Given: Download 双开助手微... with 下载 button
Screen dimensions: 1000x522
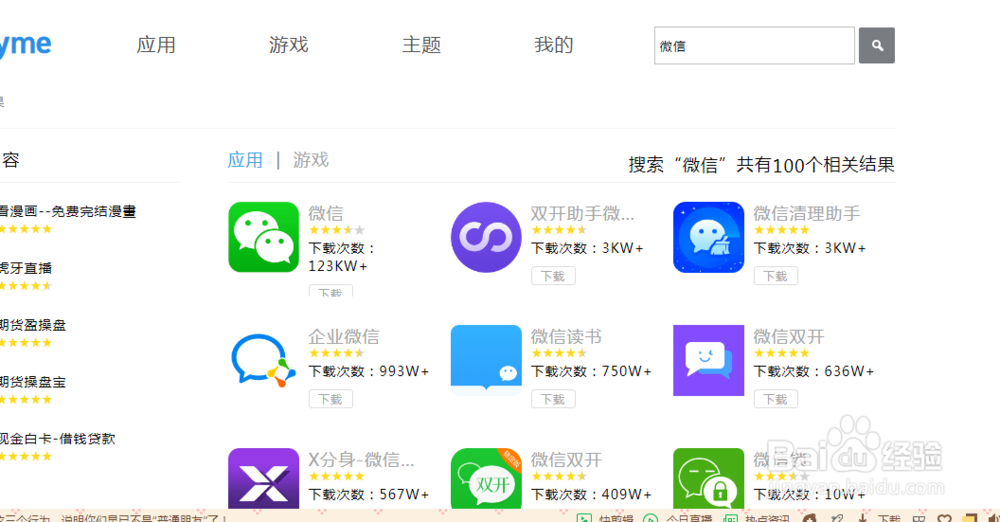Looking at the screenshot, I should point(553,276).
